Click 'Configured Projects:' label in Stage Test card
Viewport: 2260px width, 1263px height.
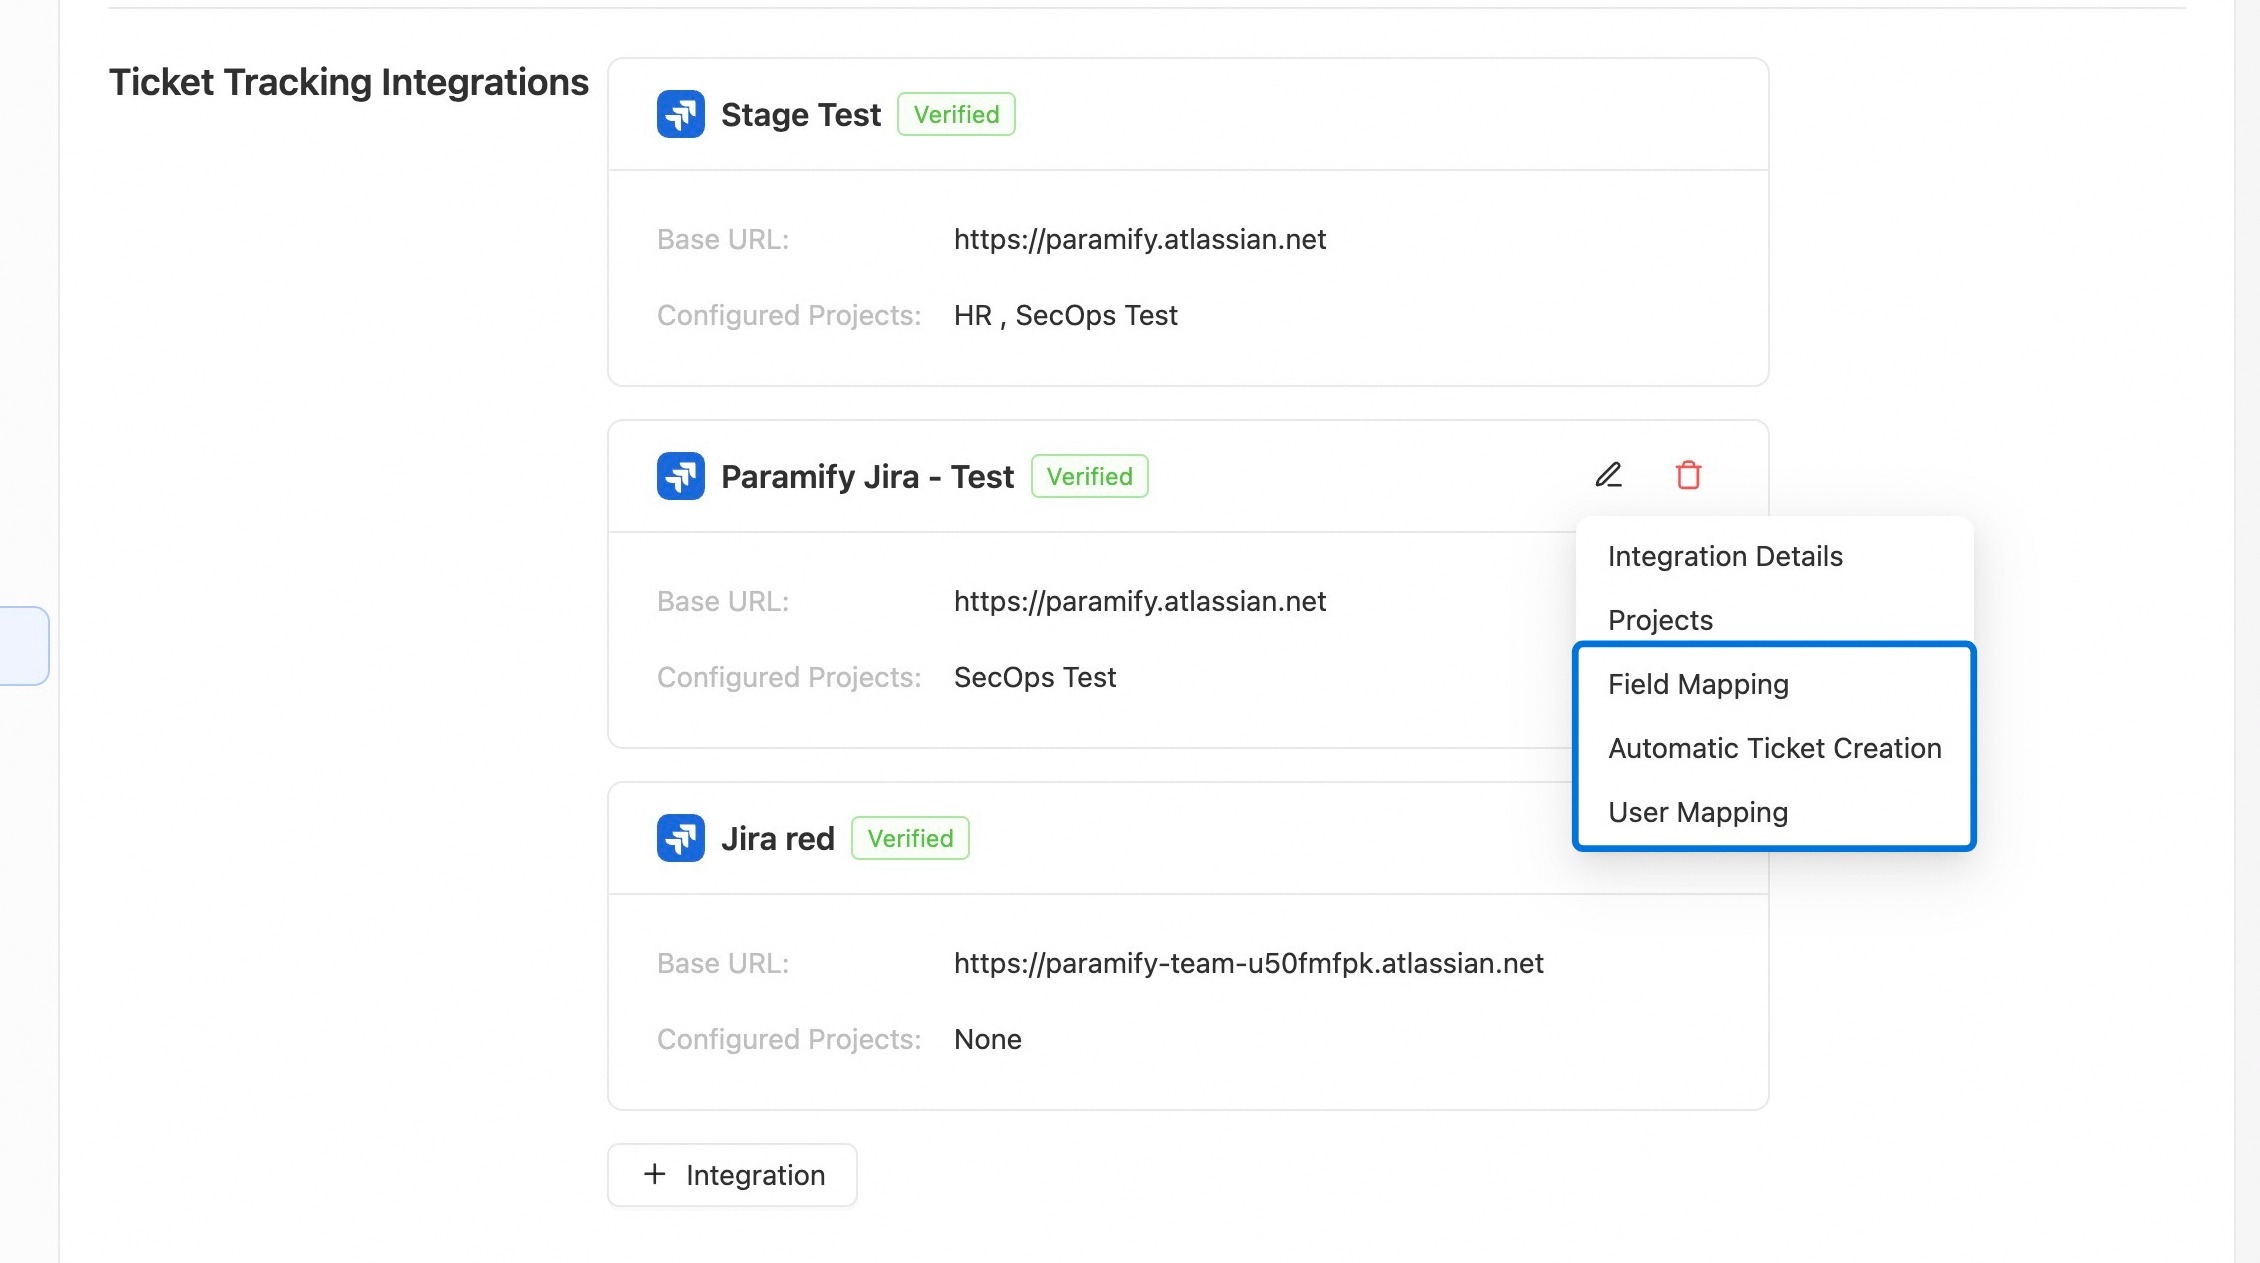coord(789,316)
